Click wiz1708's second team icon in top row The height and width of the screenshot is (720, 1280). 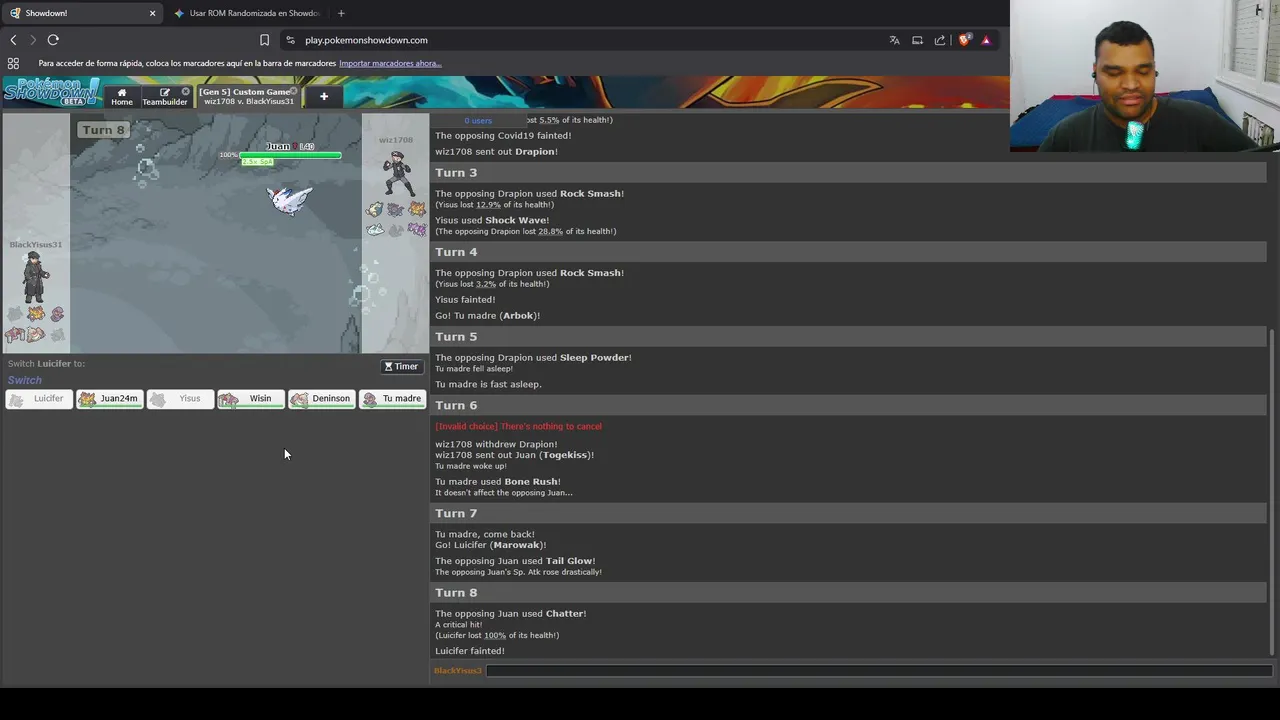395,209
